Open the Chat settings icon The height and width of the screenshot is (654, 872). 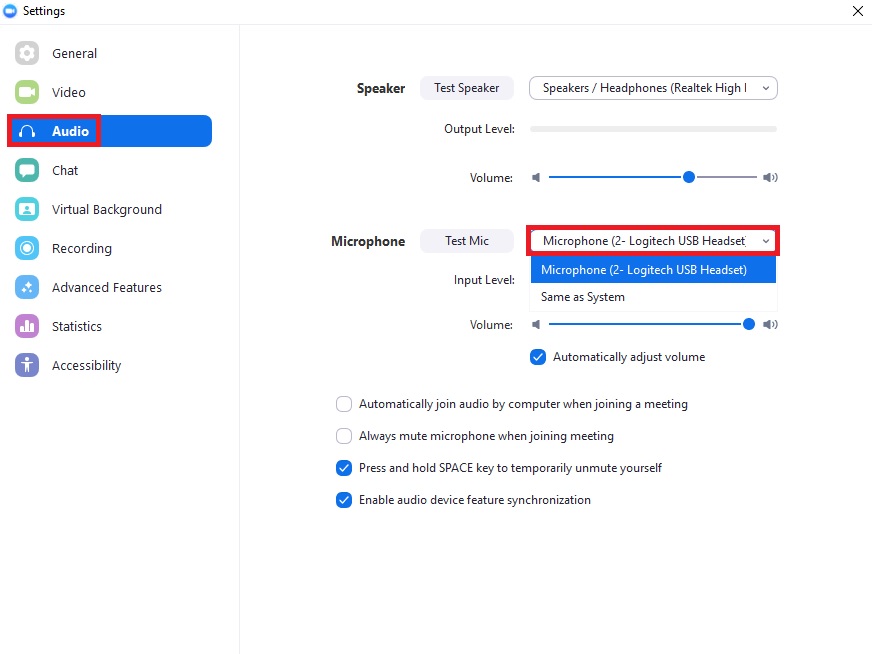tap(26, 170)
